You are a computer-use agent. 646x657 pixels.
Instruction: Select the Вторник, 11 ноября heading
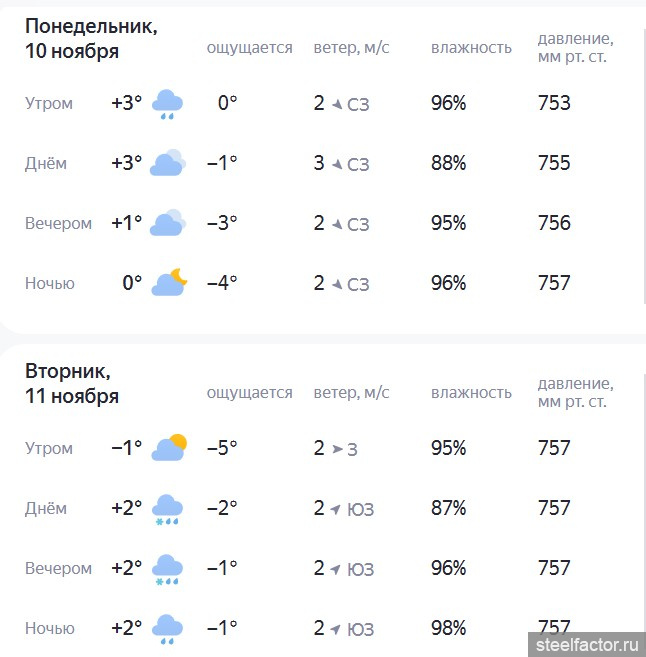coord(72,383)
